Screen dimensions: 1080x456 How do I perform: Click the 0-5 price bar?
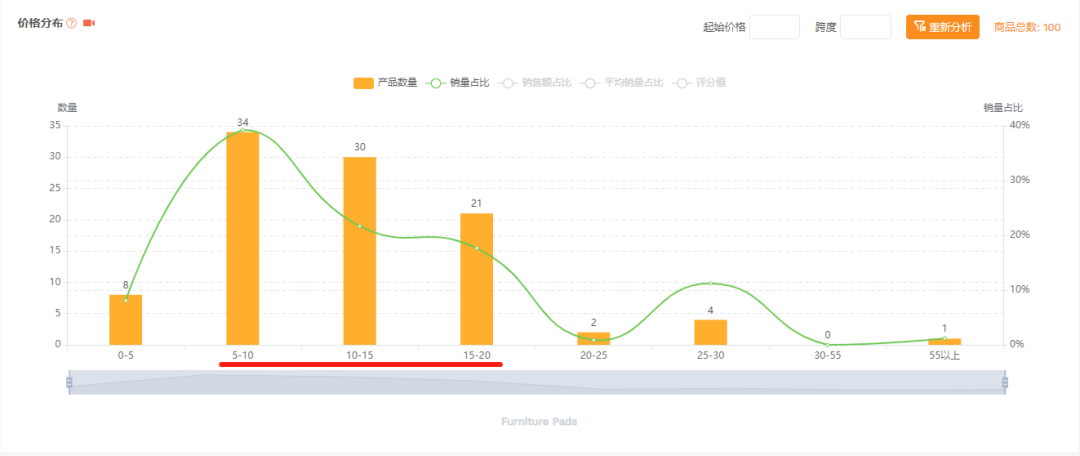(x=125, y=320)
